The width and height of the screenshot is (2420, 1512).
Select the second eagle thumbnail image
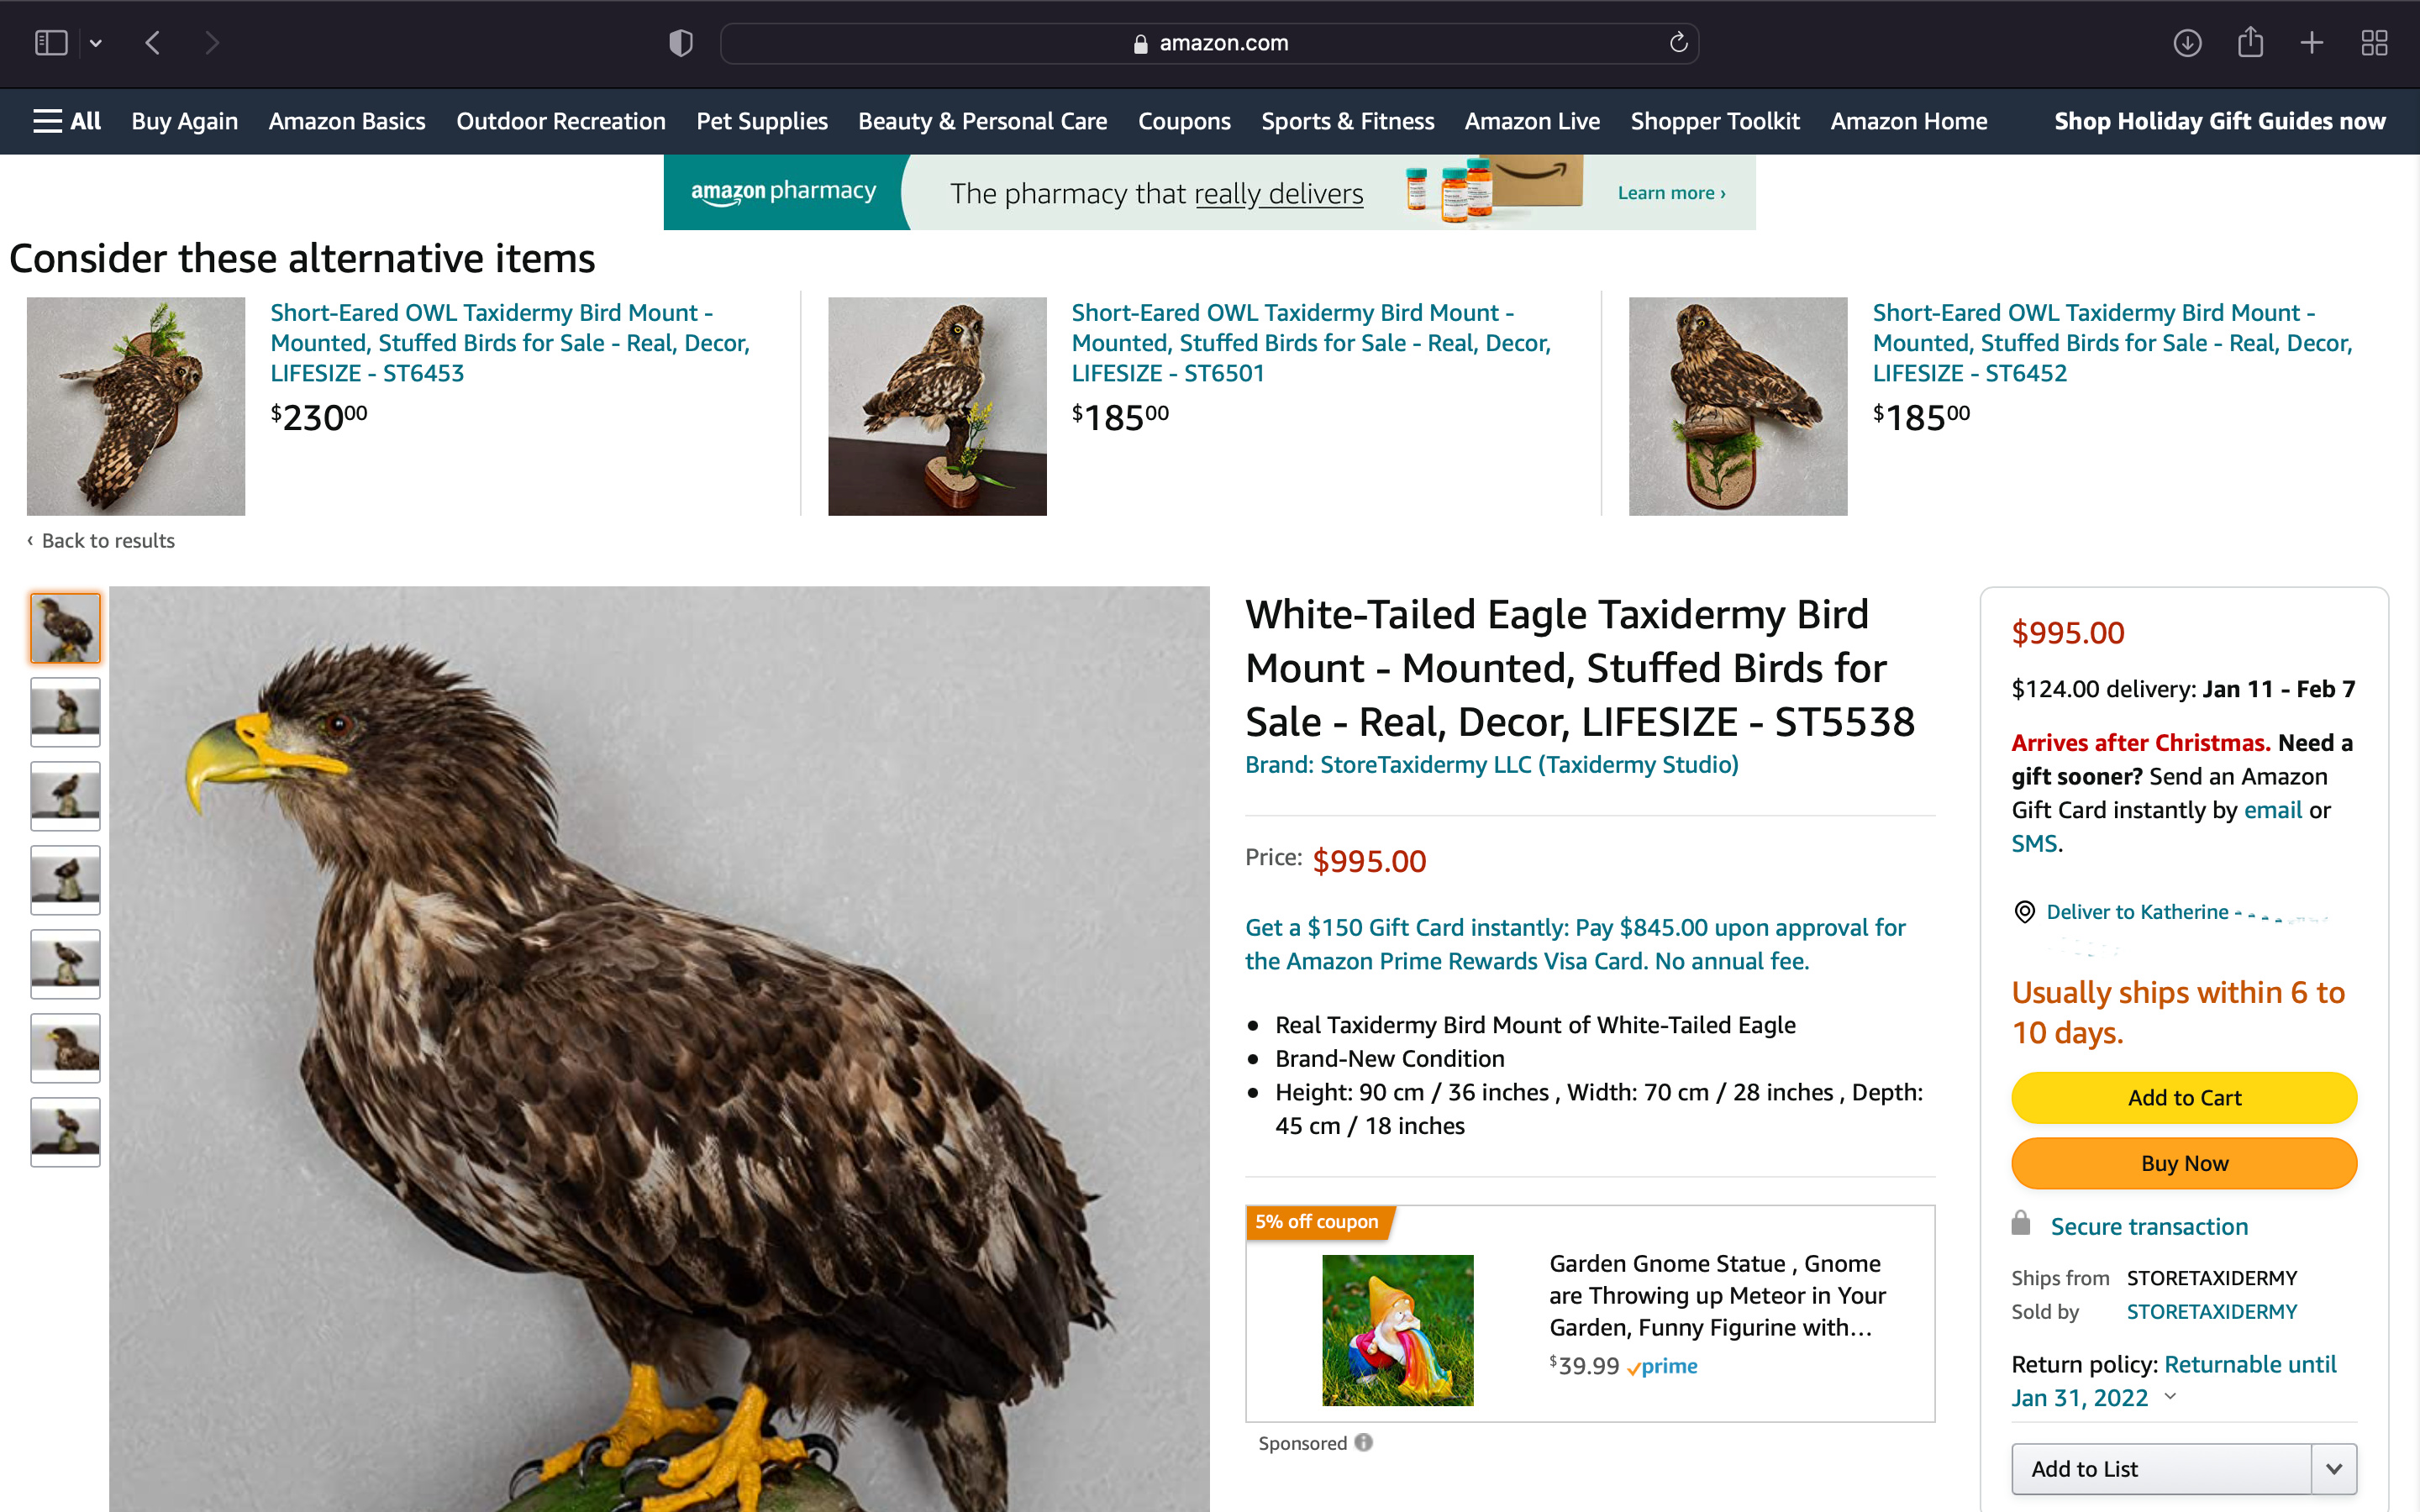pyautogui.click(x=65, y=712)
